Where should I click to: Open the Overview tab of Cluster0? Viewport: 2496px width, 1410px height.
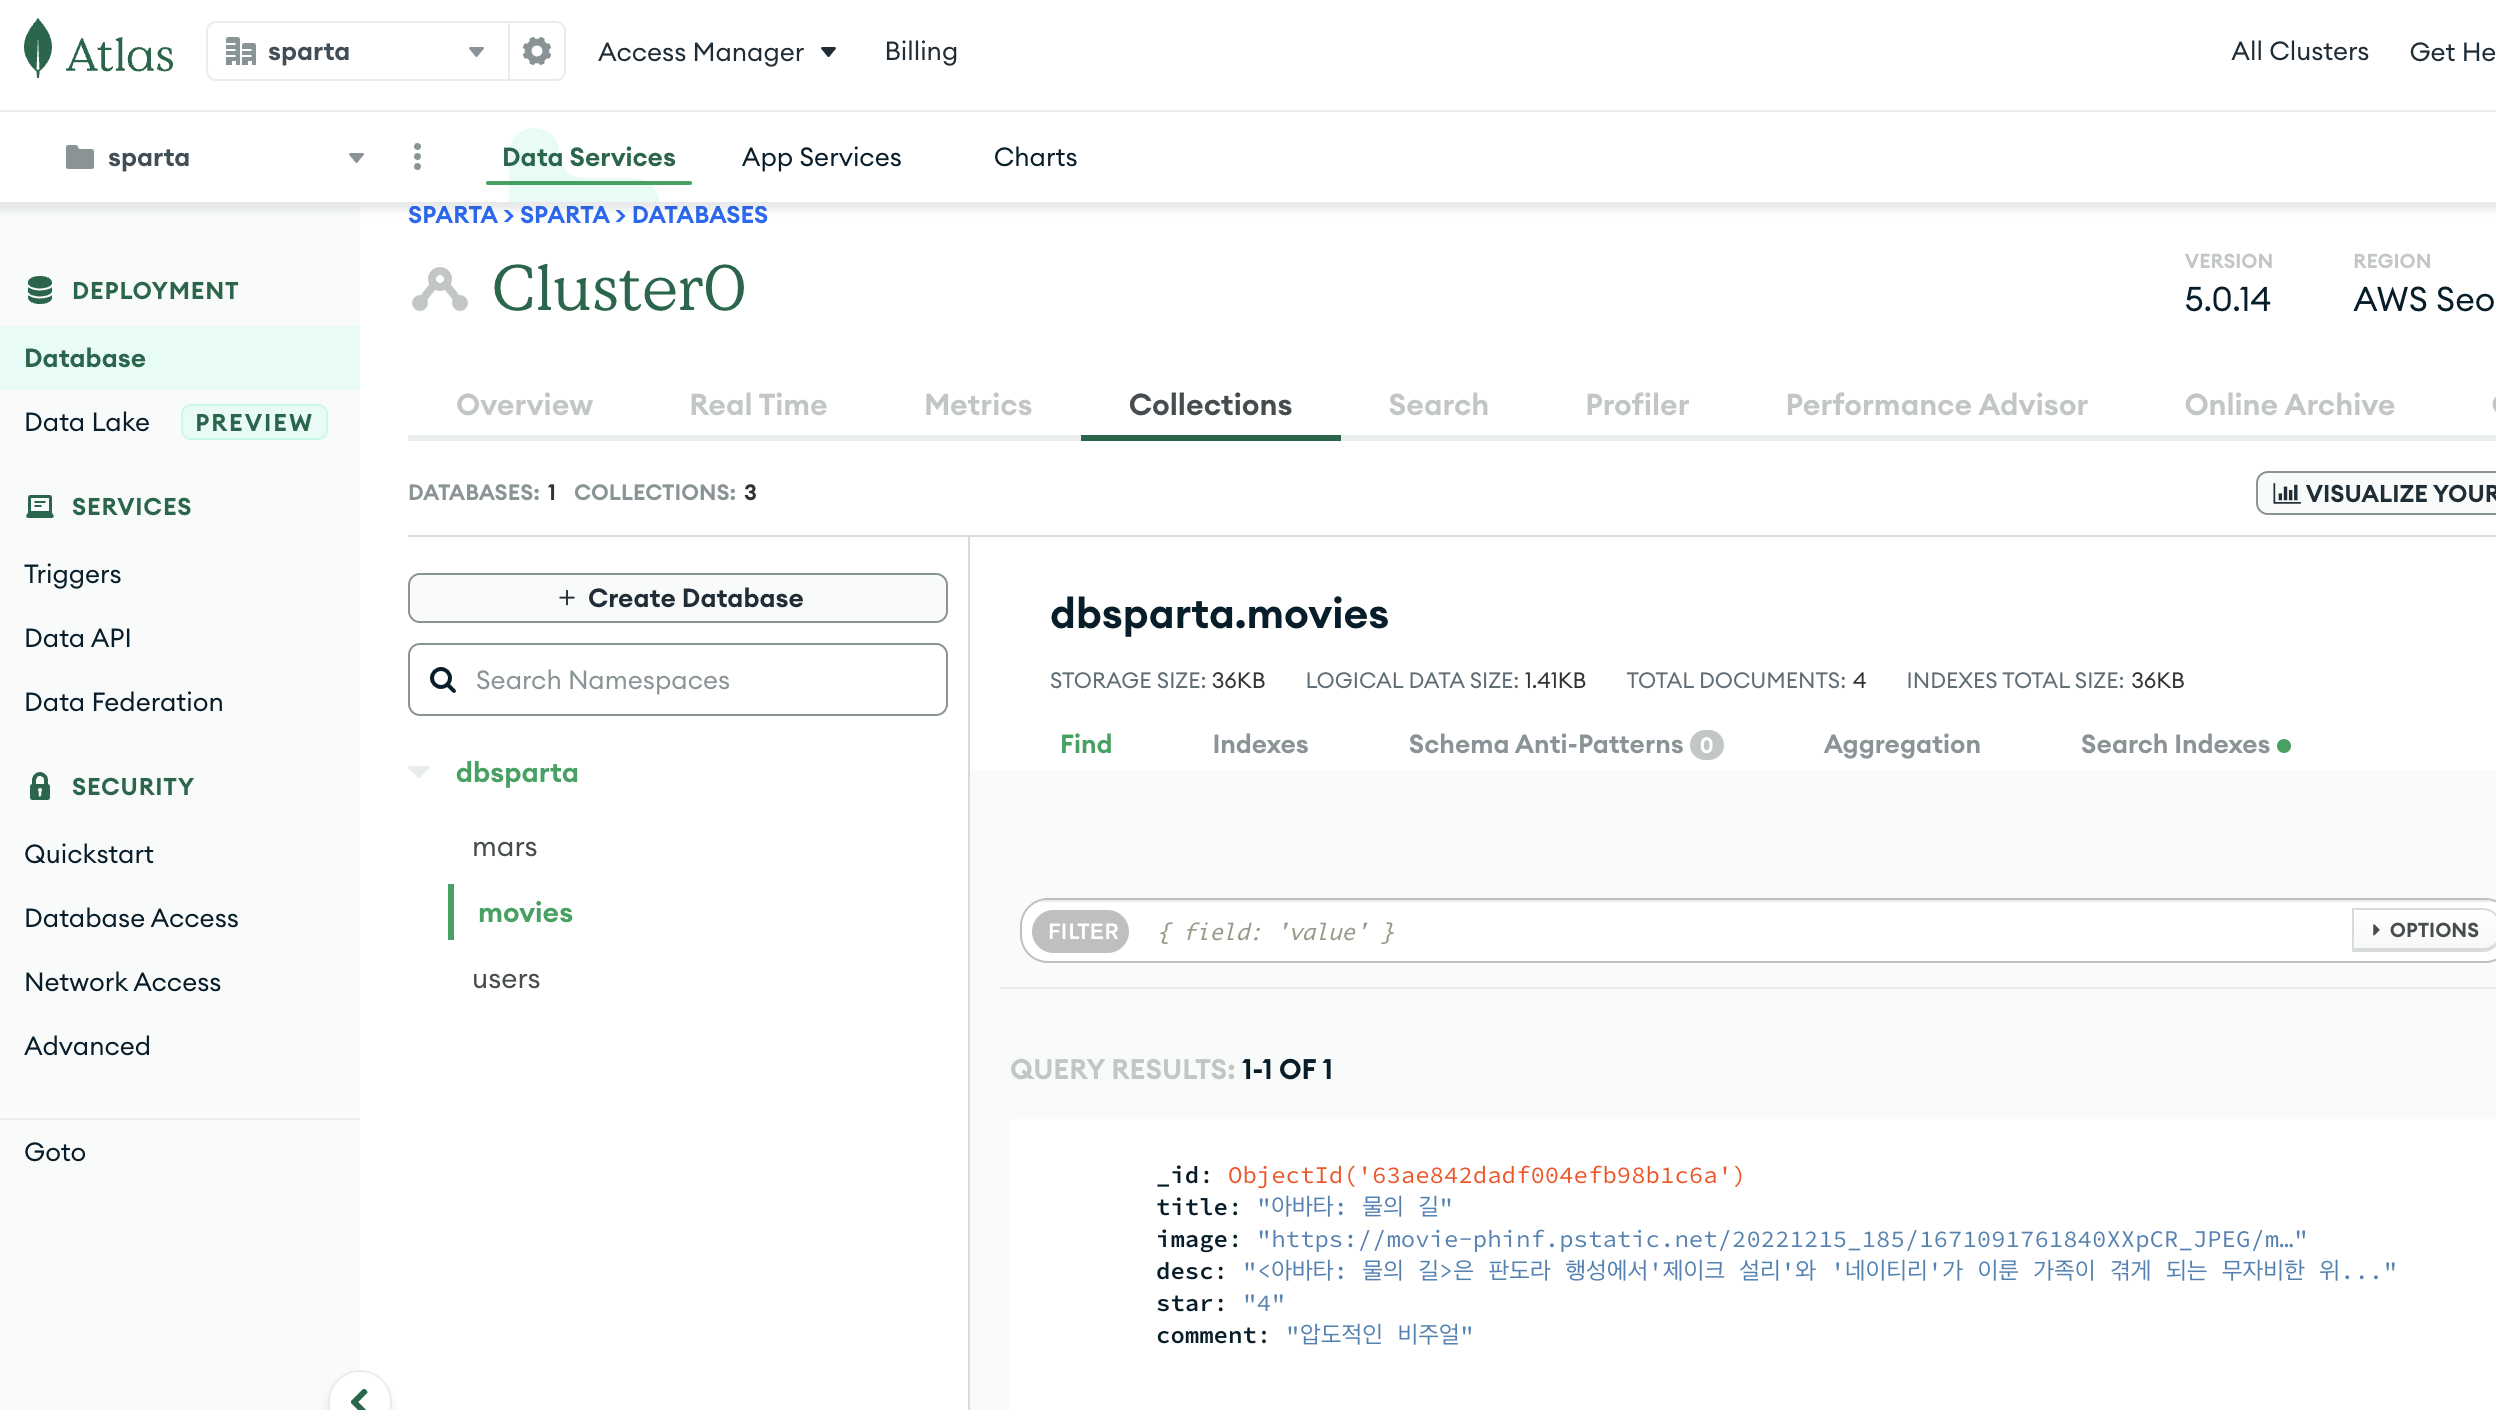[524, 405]
